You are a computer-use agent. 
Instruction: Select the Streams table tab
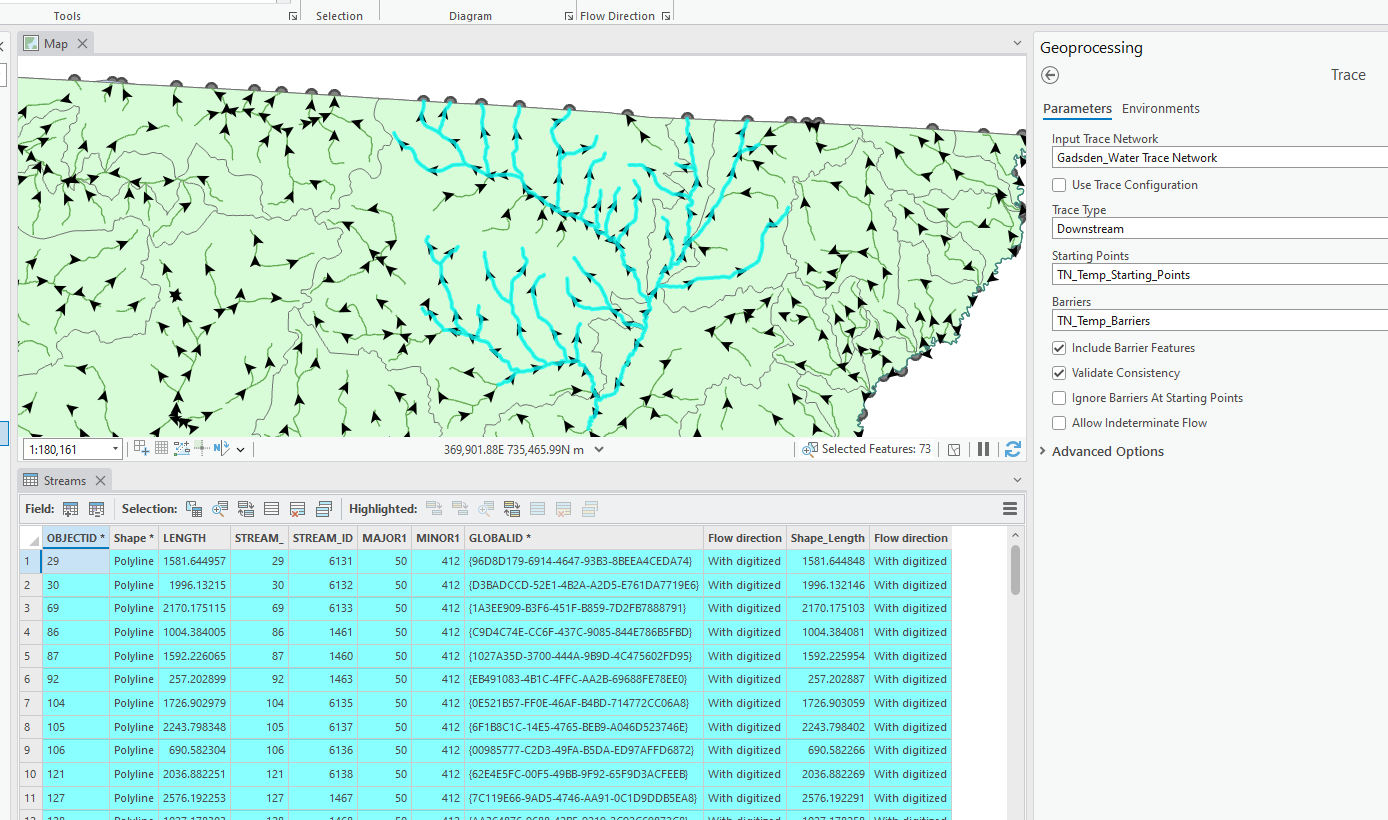[x=64, y=481]
